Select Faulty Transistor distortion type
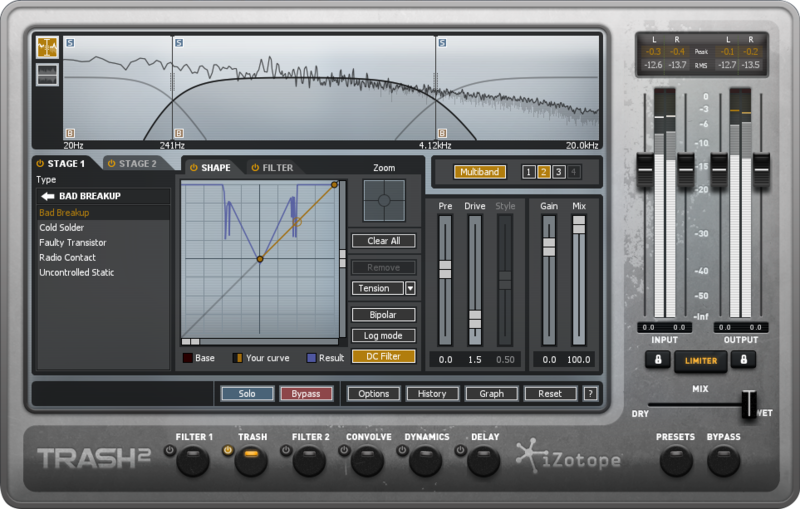Viewport: 800px width, 509px height. coord(103,243)
